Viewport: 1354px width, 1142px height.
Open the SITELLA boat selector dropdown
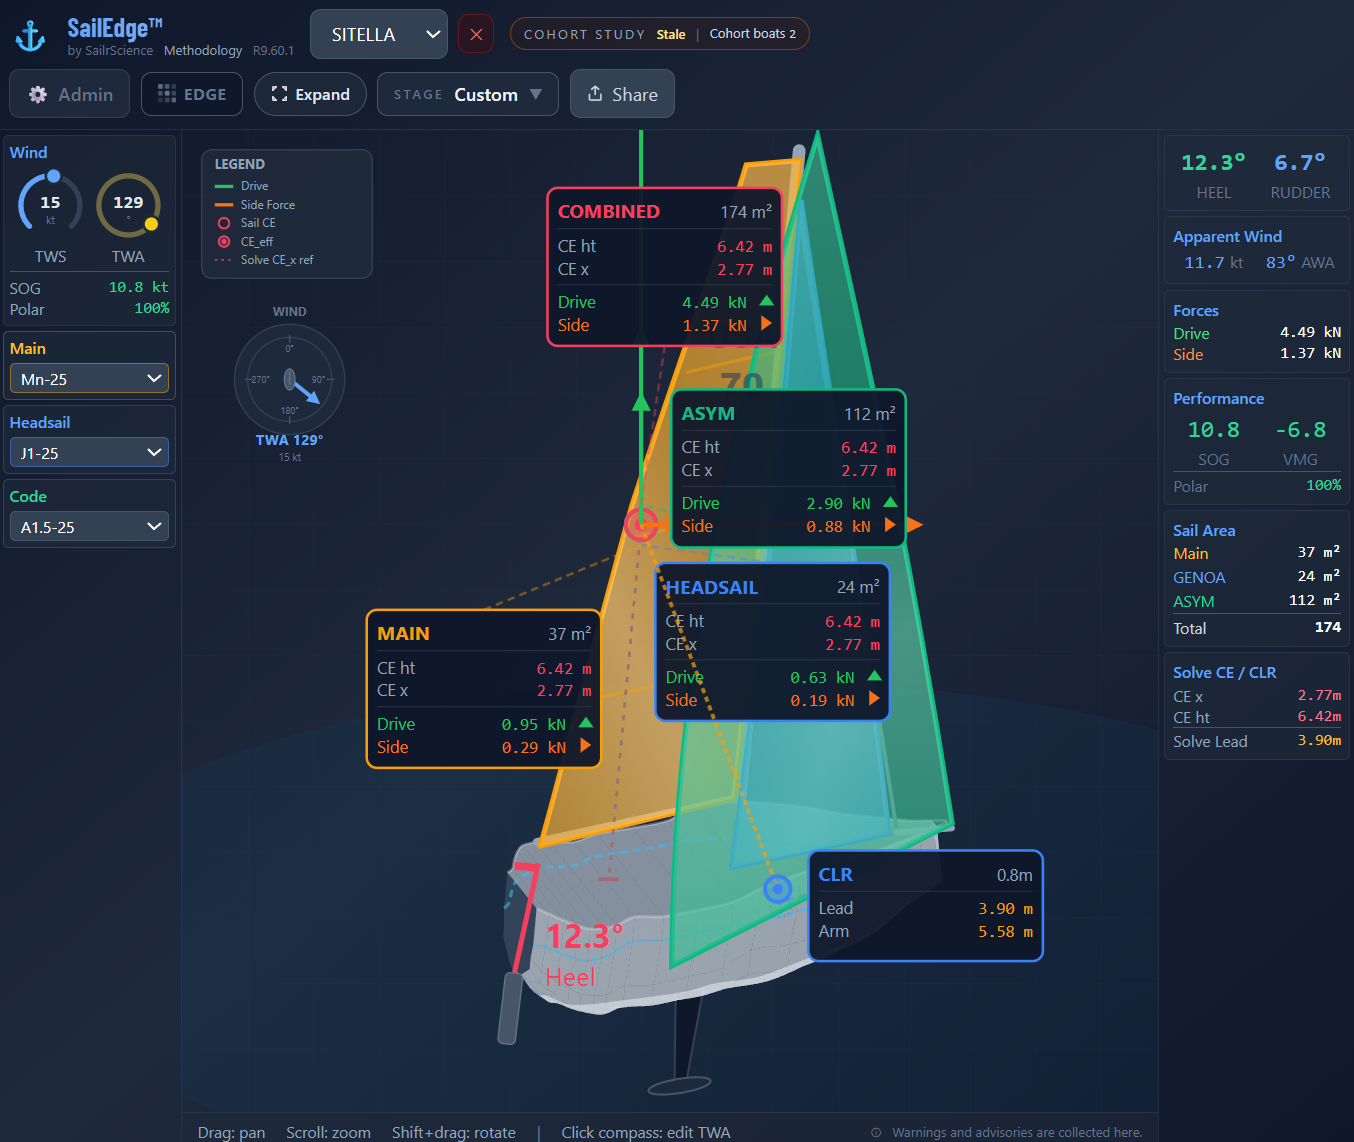378,33
